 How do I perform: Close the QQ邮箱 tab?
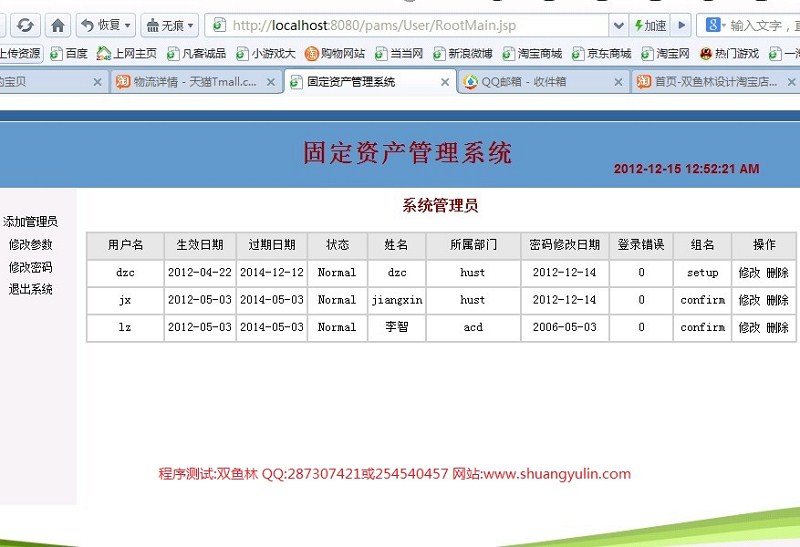[618, 82]
